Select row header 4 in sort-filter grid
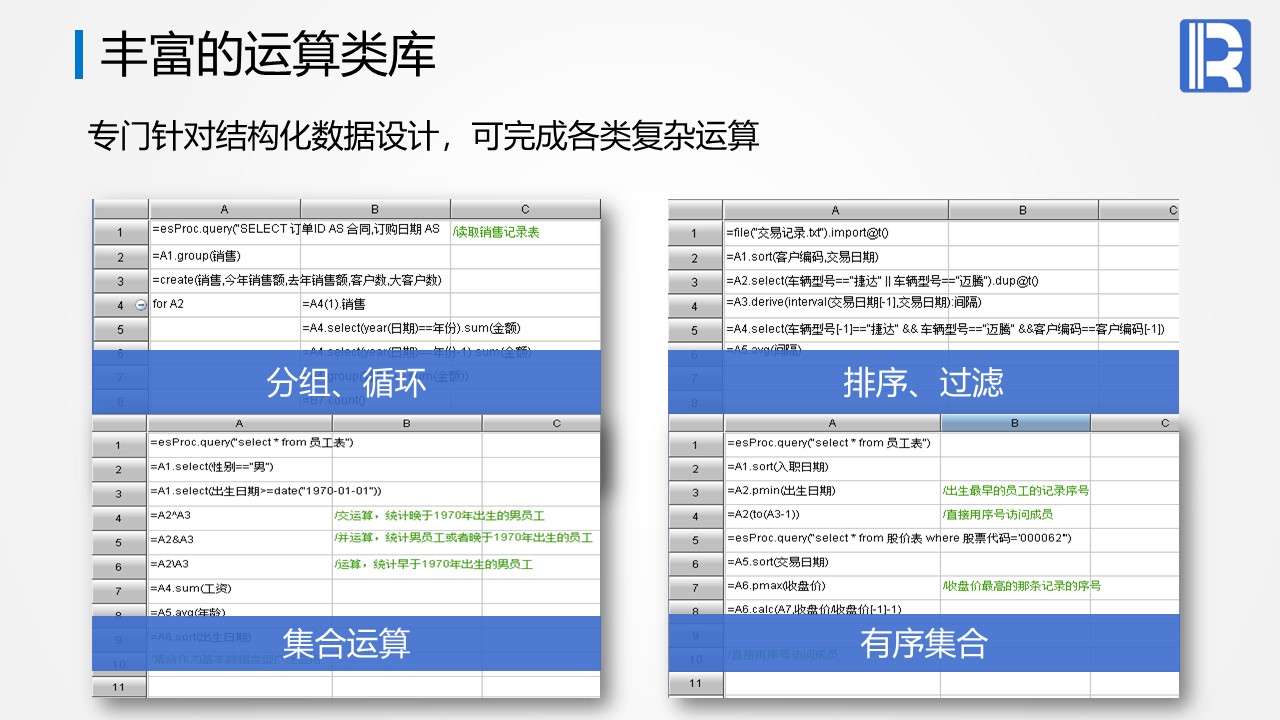Viewport: 1280px width, 720px height. [x=695, y=305]
